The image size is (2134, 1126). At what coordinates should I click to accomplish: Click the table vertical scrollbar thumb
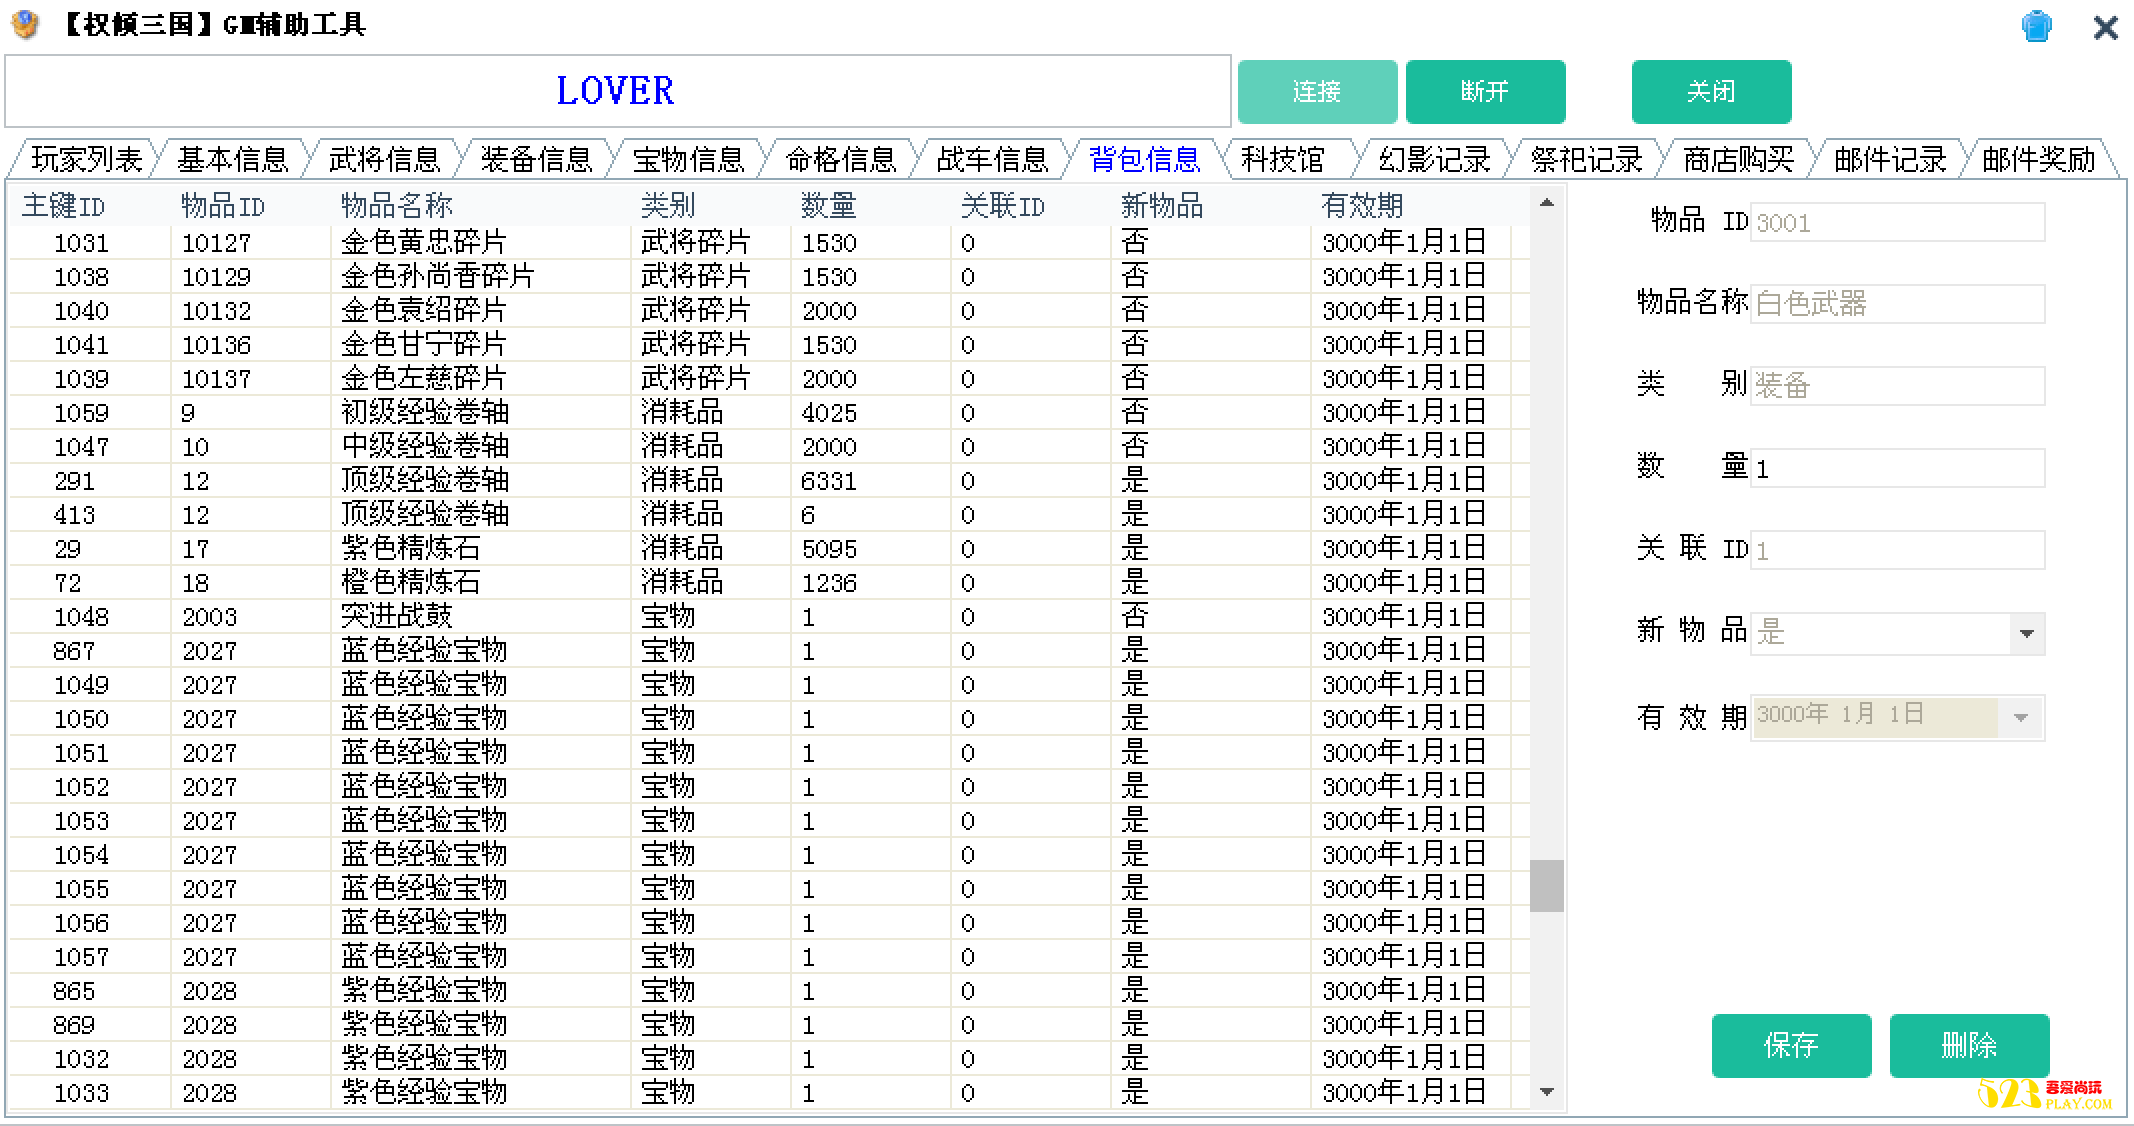click(x=1547, y=886)
